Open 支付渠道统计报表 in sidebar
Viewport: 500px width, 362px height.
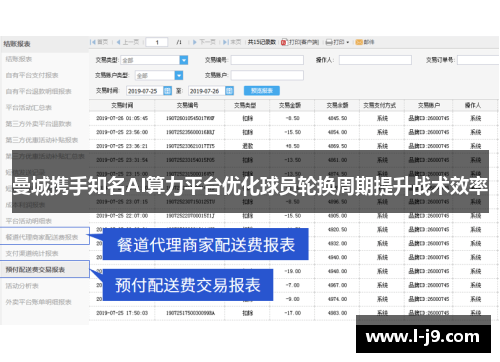point(32,253)
